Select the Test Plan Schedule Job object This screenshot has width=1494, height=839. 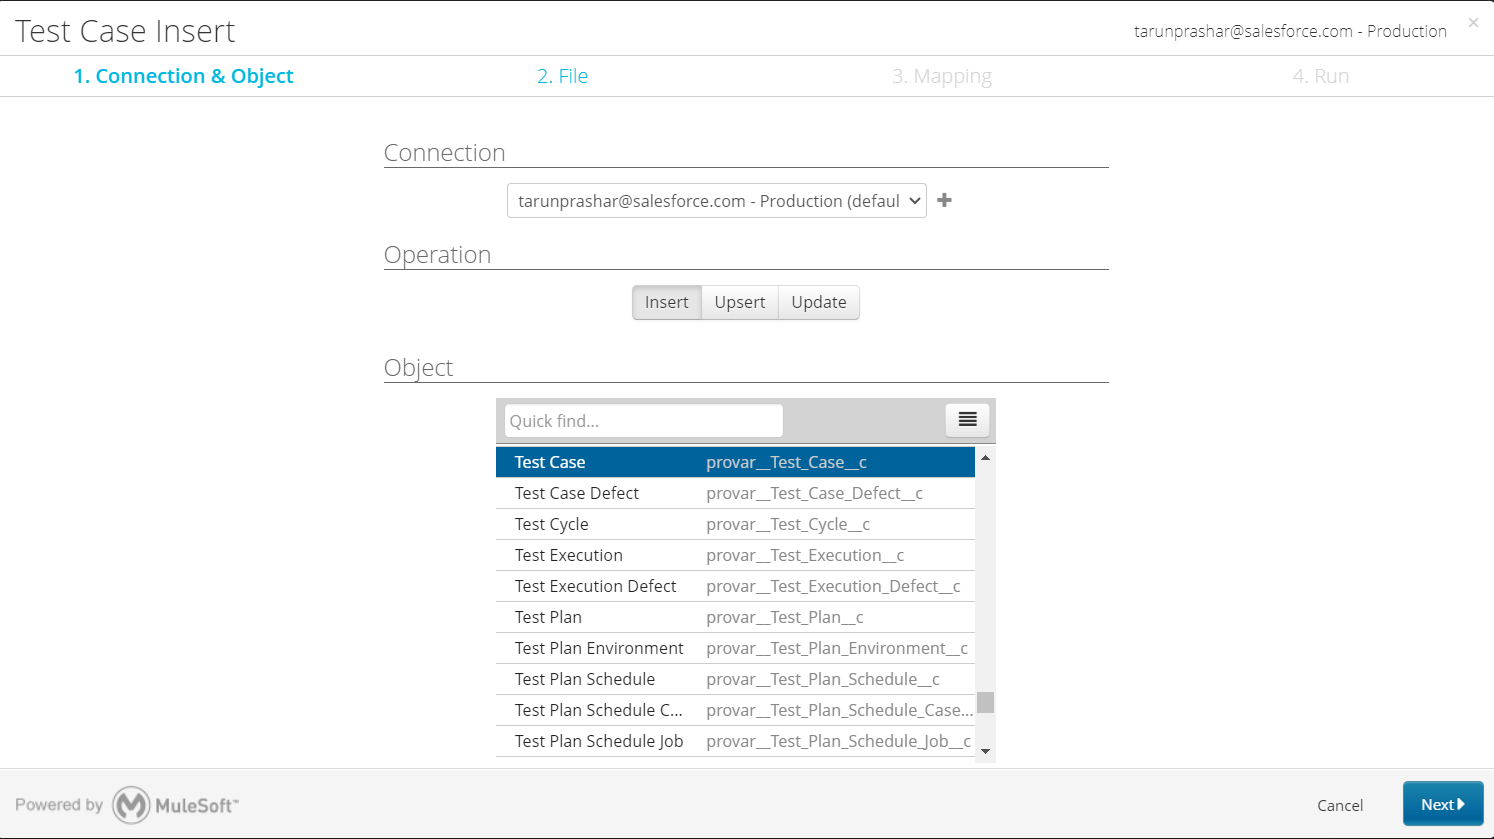[x=735, y=741]
